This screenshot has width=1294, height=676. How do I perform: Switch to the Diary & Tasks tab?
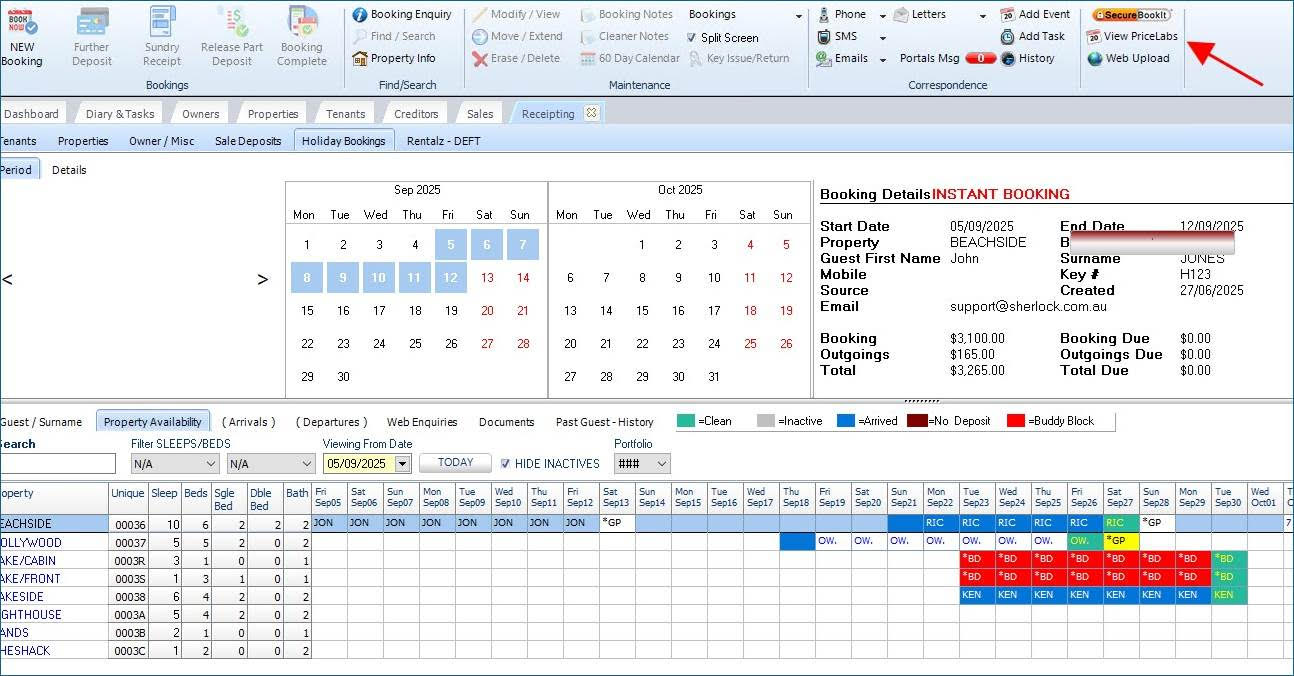tap(120, 114)
